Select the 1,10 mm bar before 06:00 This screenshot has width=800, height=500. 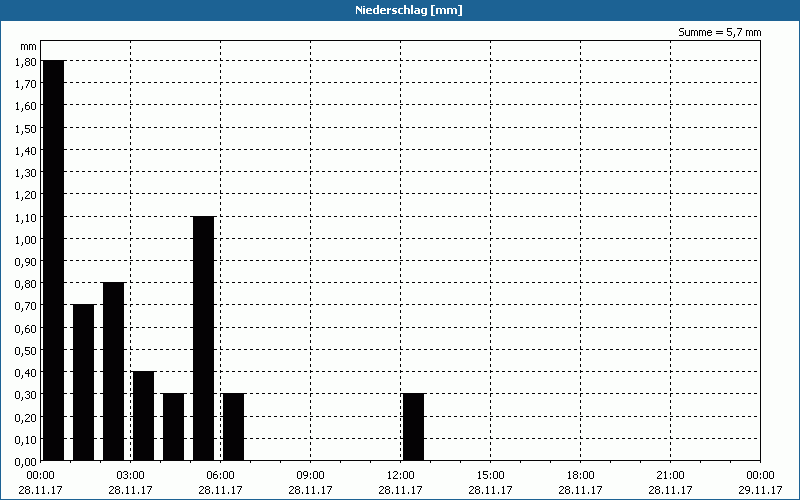pyautogui.click(x=204, y=338)
